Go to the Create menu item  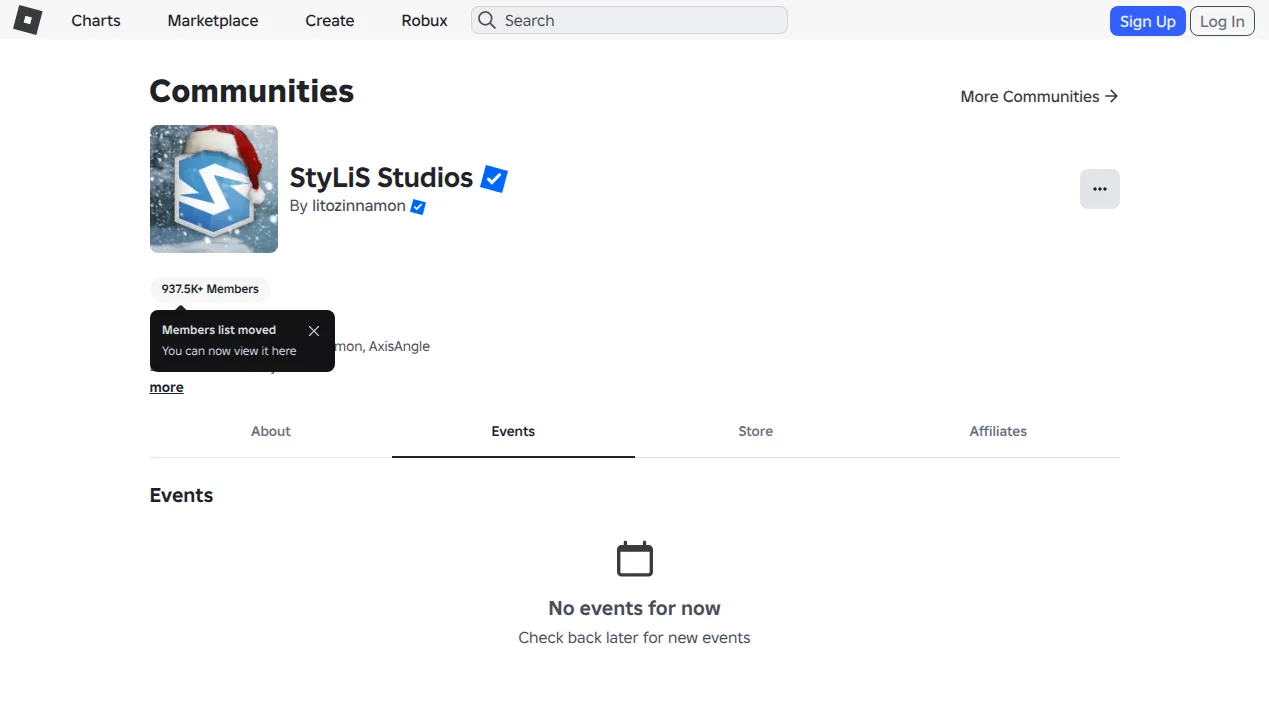(330, 20)
